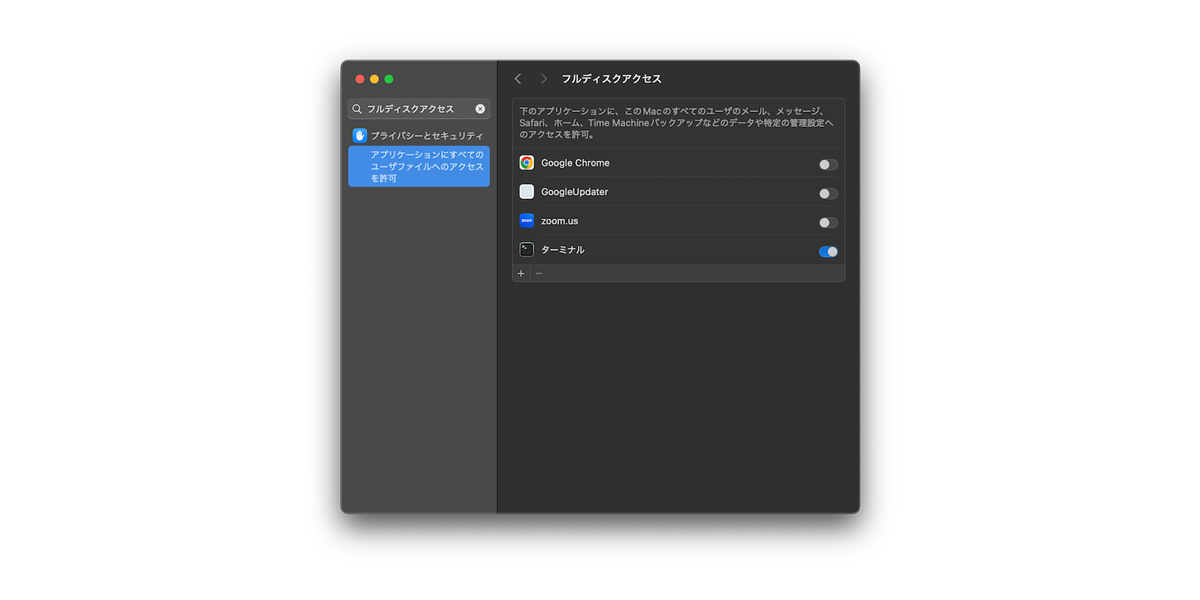
Task: Click the zoom.us app icon
Action: (527, 221)
